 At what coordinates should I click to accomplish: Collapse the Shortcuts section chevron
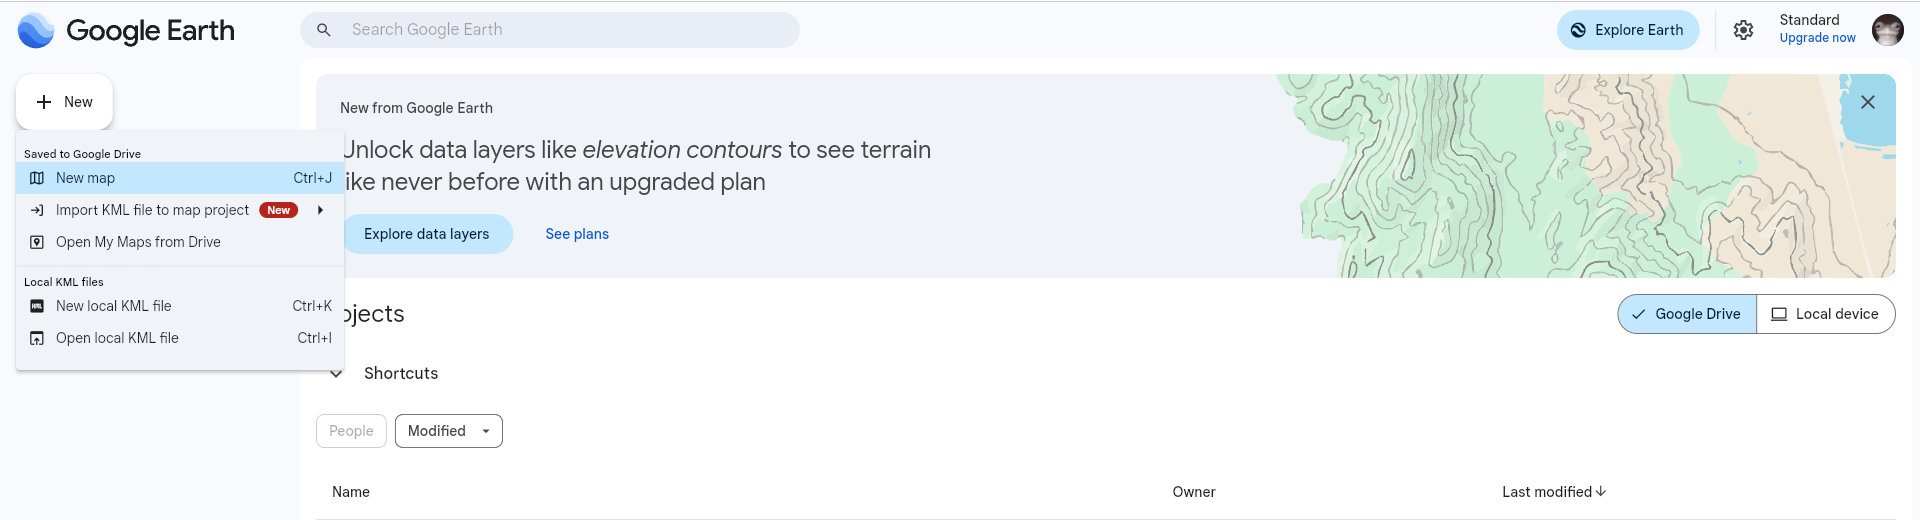point(337,373)
